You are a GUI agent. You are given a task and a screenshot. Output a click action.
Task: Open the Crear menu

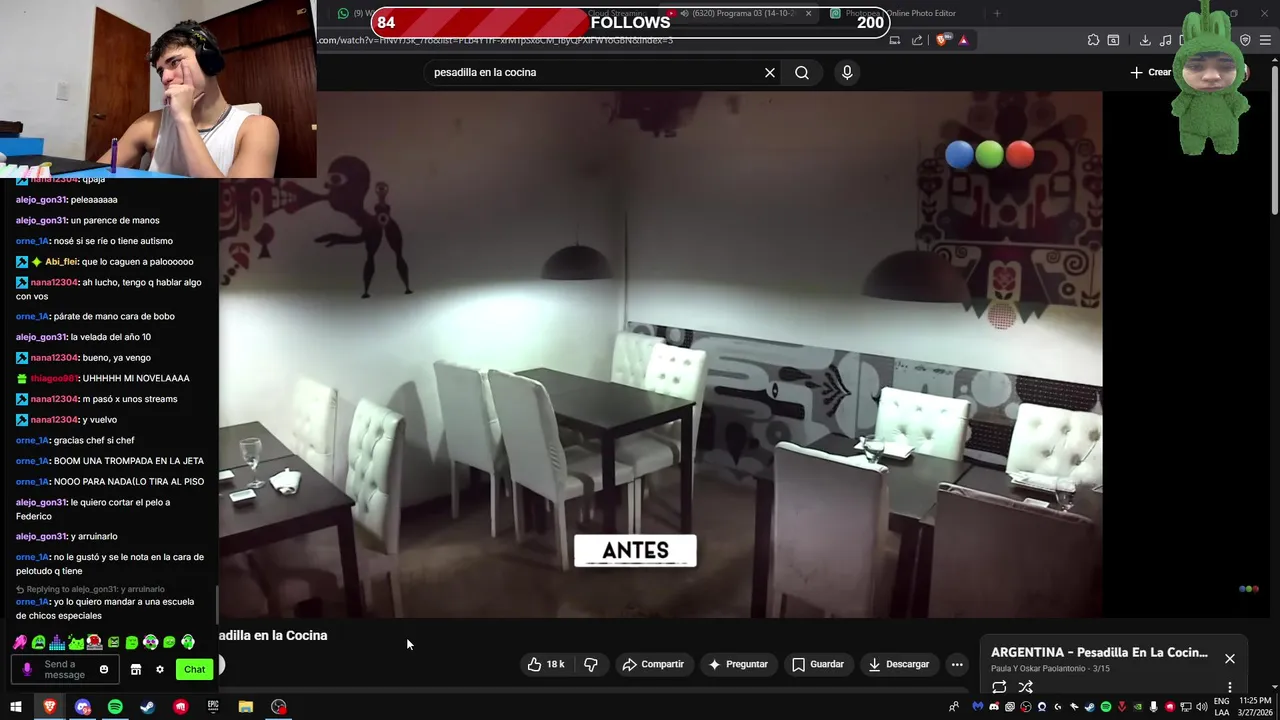pyautogui.click(x=1151, y=72)
